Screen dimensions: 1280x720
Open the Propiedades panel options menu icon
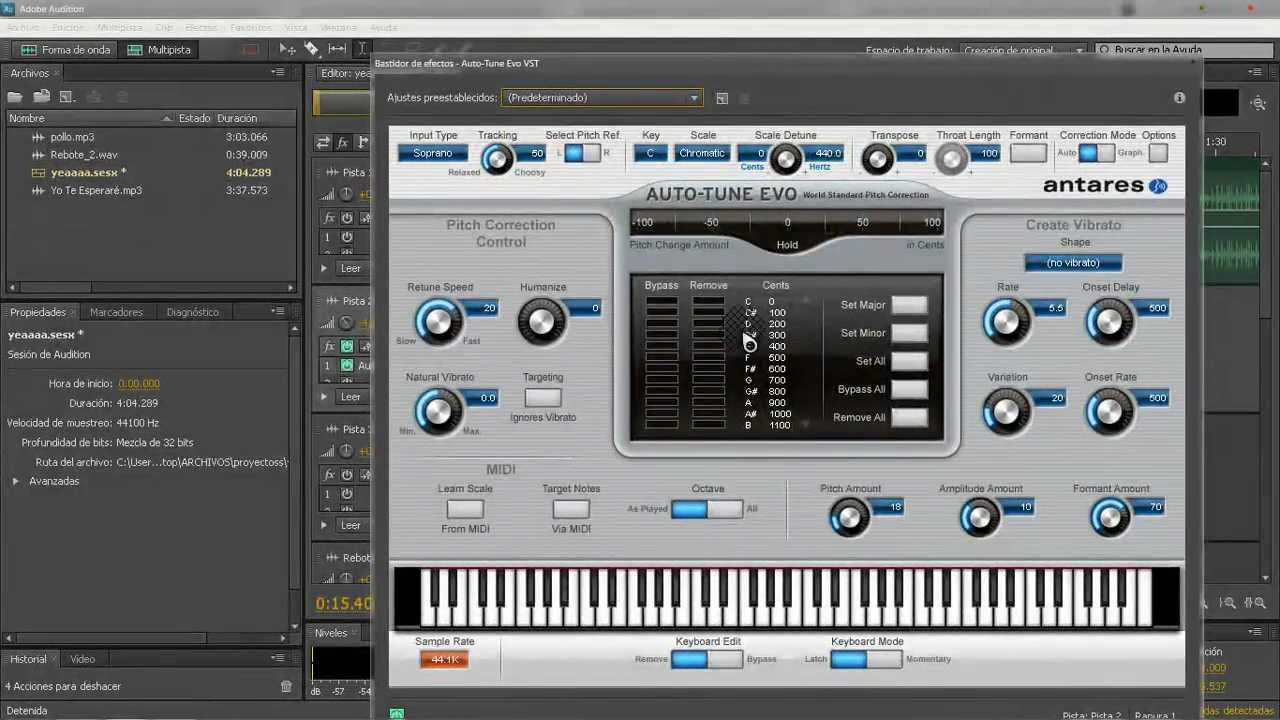[x=278, y=311]
